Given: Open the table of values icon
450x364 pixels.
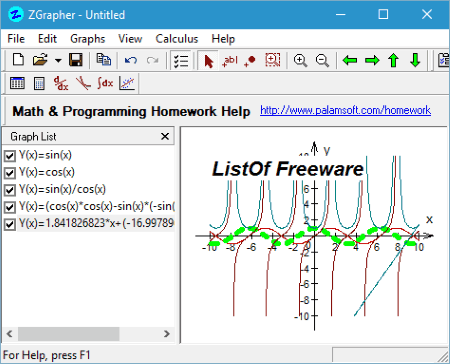Looking at the screenshot, I should (x=17, y=83).
